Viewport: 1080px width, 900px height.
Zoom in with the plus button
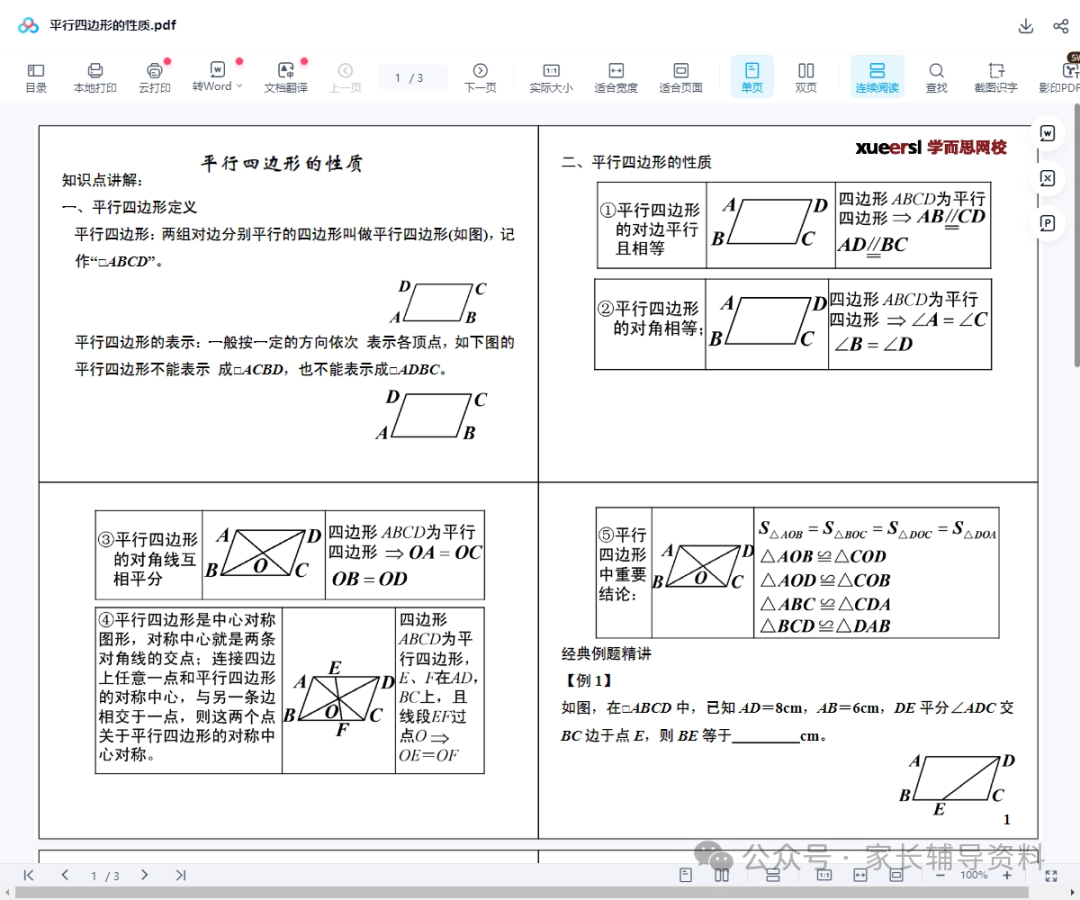coord(1006,875)
